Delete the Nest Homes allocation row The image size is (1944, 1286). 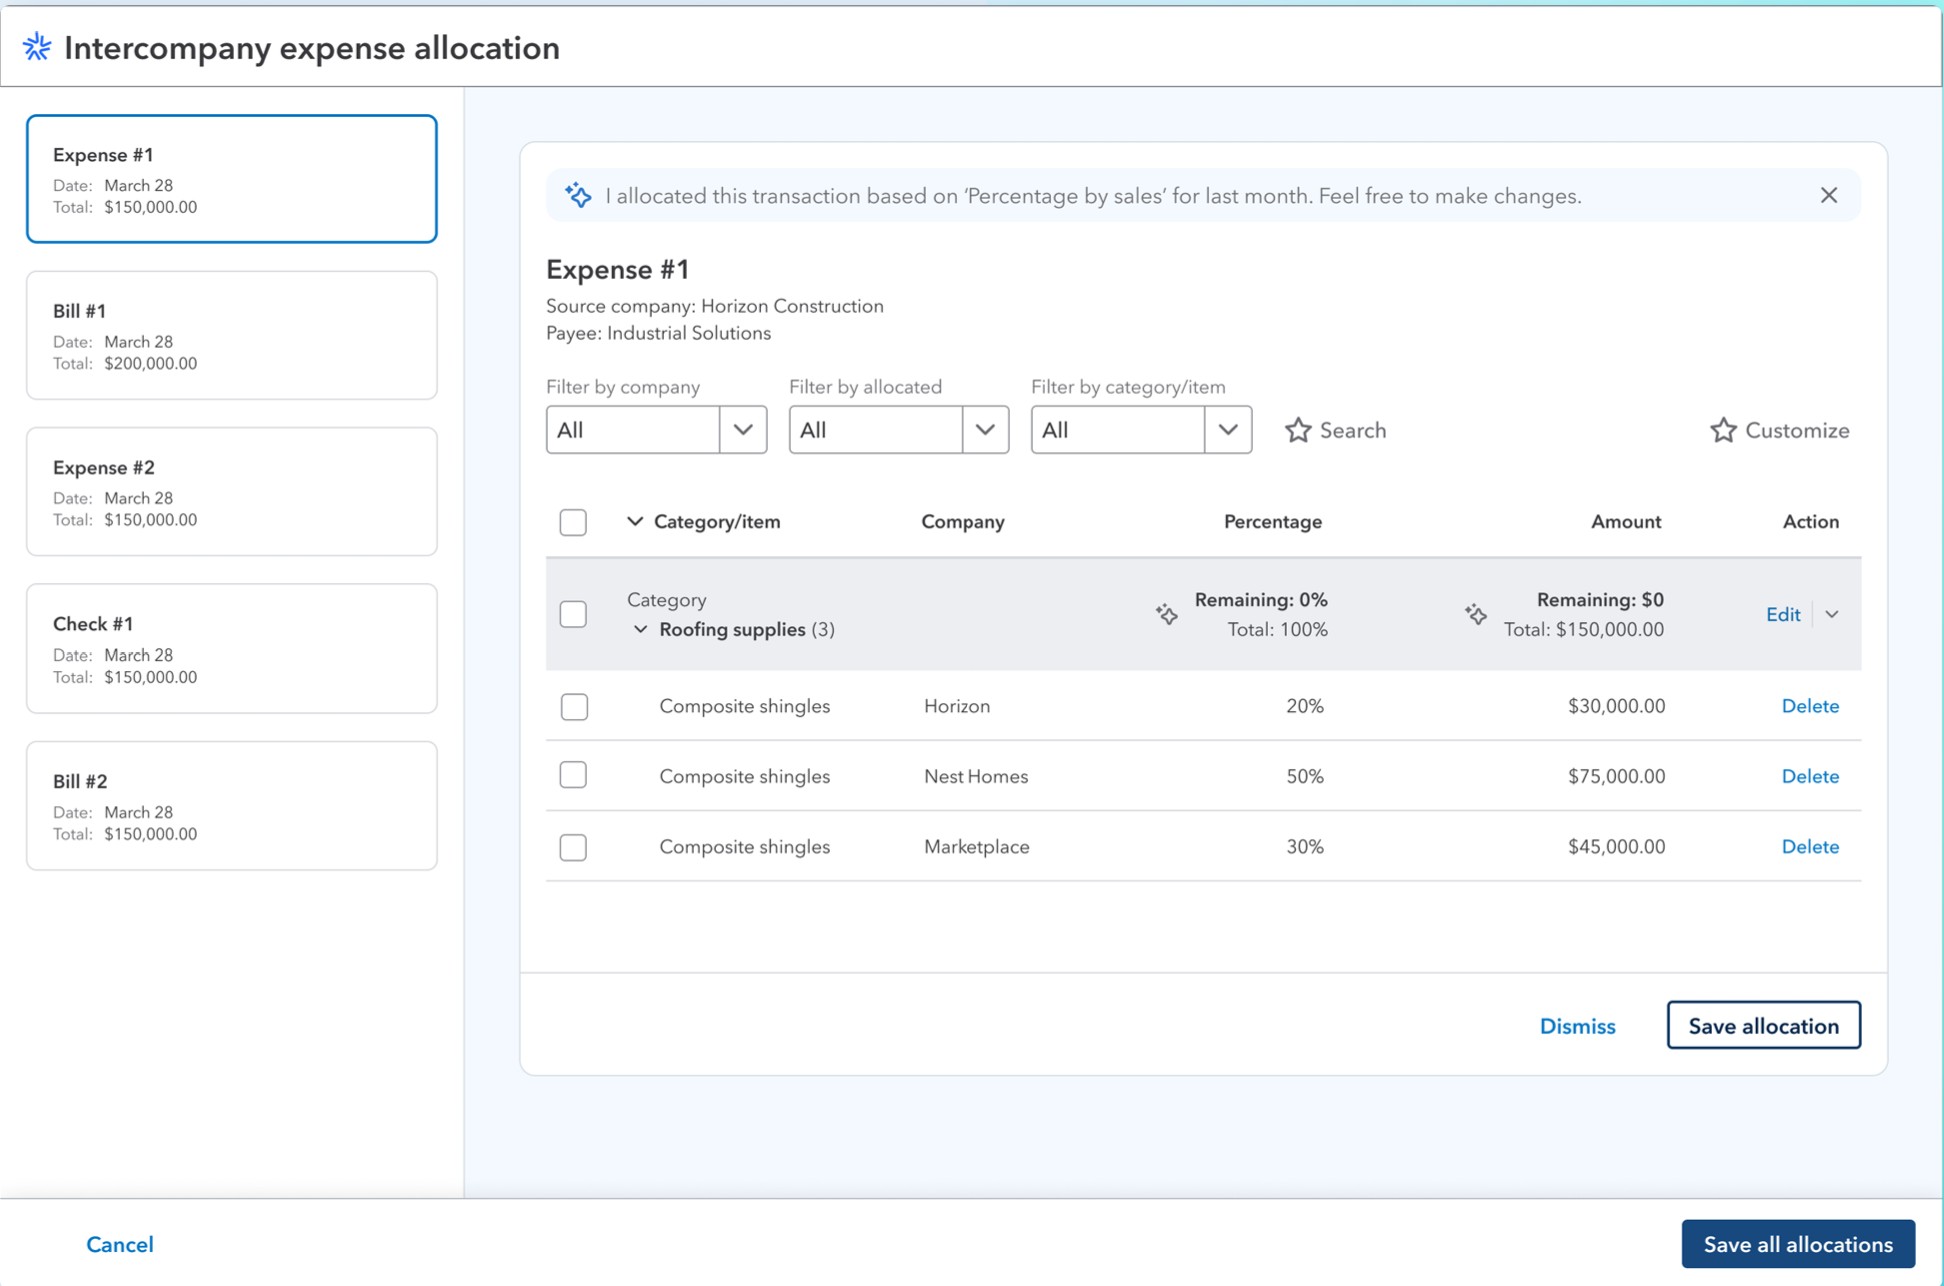click(x=1809, y=776)
